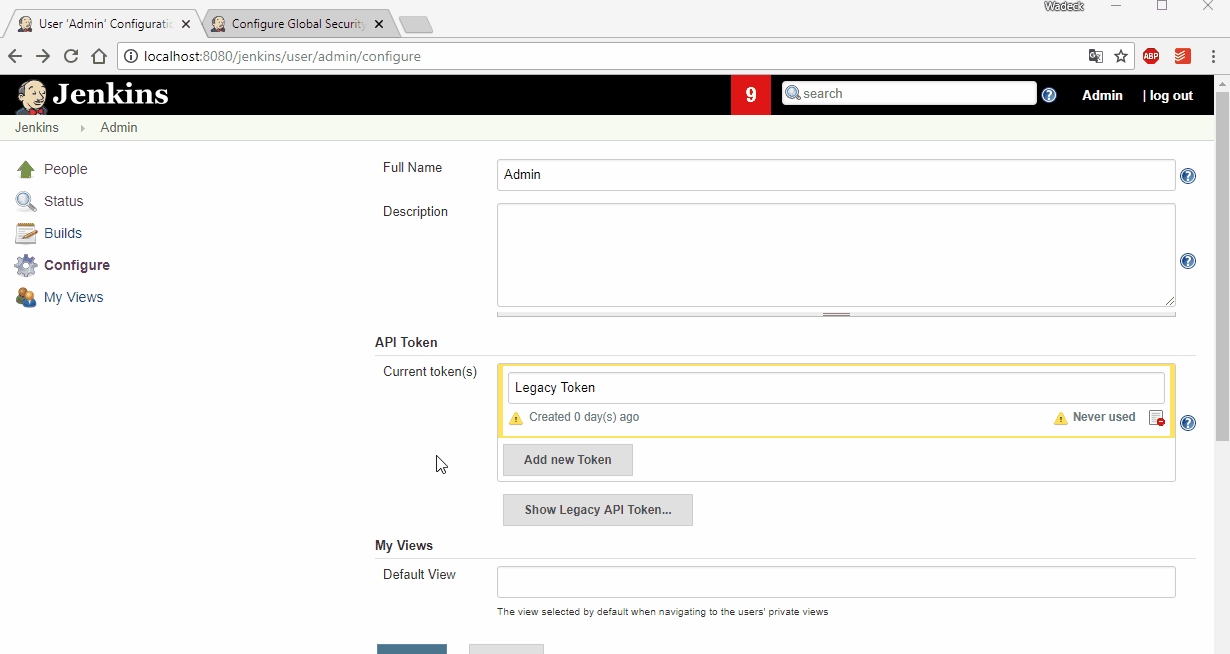Open the Status magnifier icon
Viewport: 1230px width, 654px height.
pos(26,201)
